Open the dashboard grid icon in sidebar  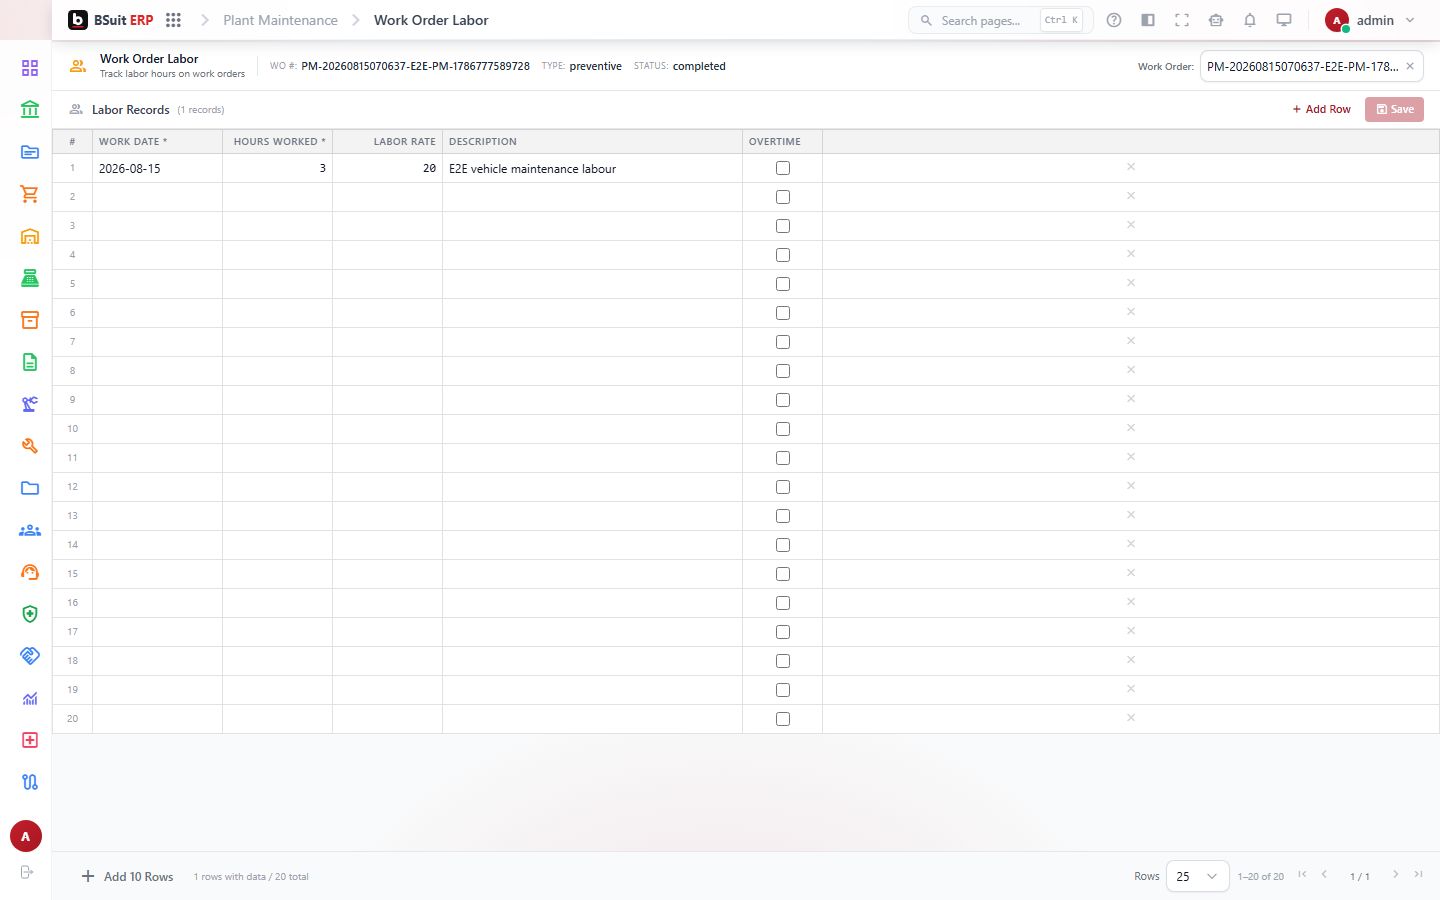coord(30,68)
